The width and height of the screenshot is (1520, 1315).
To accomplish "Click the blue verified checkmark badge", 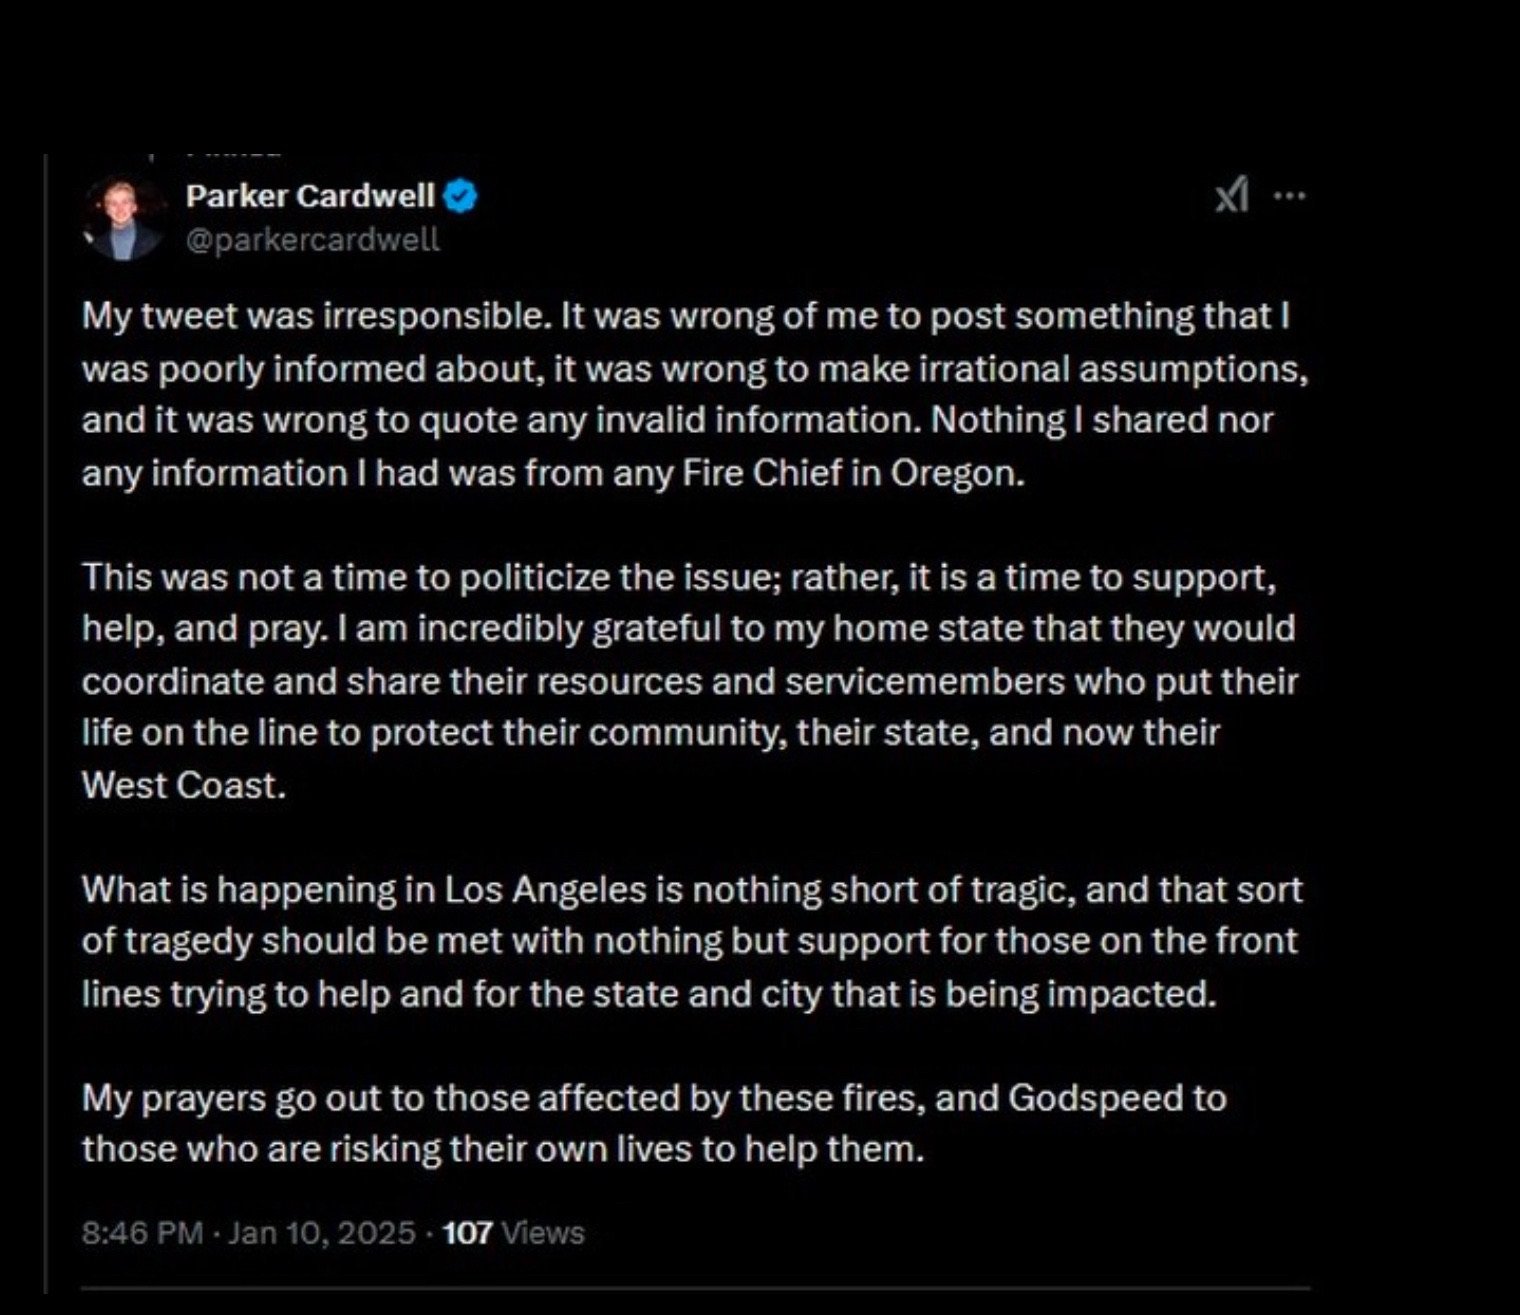I will (x=460, y=196).
